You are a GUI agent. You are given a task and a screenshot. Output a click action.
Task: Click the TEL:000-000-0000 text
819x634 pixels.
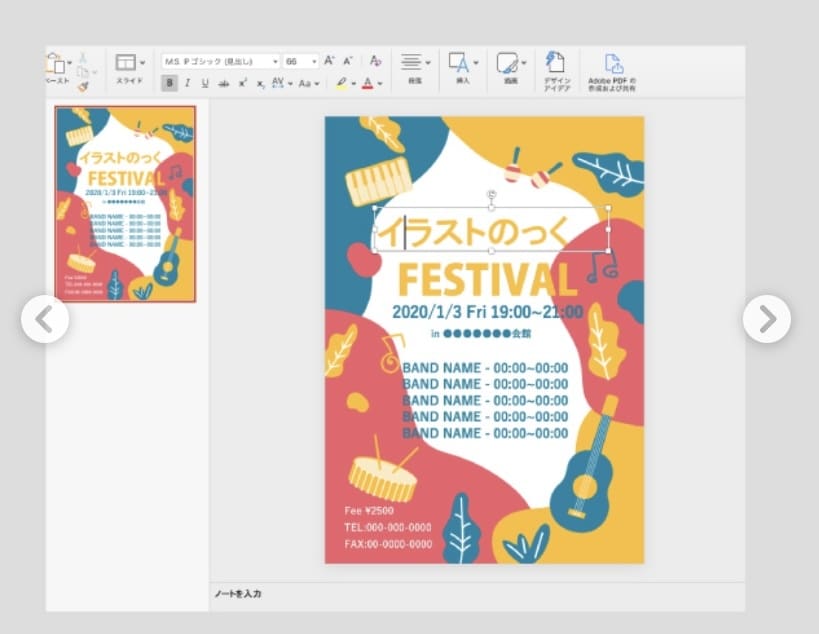(x=388, y=527)
